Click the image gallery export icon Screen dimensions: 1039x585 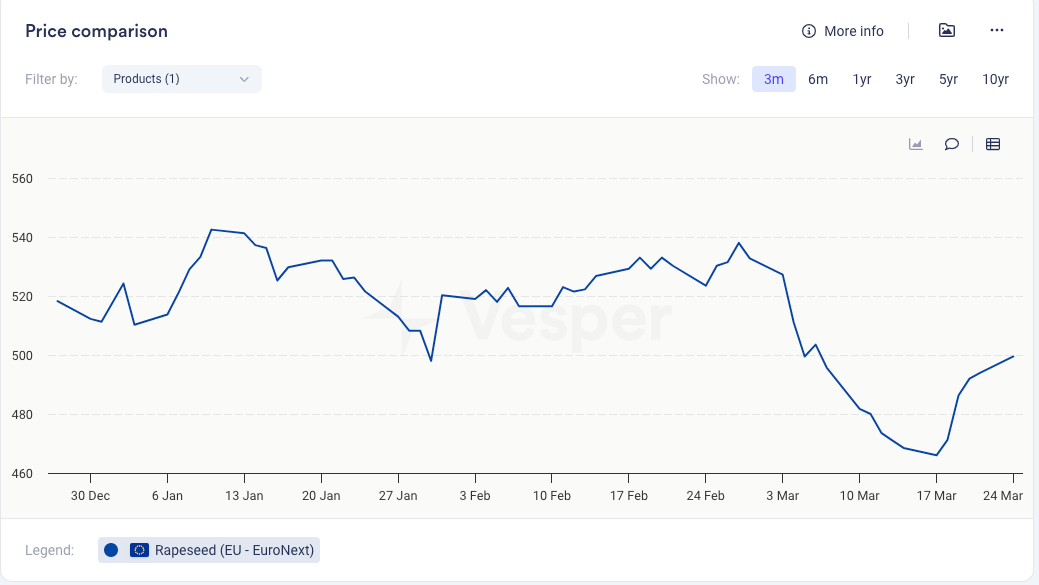click(946, 31)
